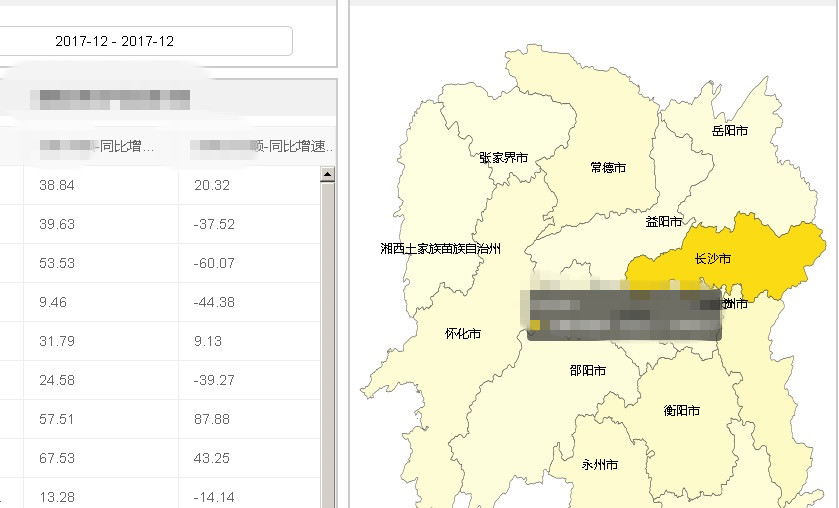Image resolution: width=839 pixels, height=508 pixels.
Task: Click the cell value 9.46
Action: coord(53,302)
